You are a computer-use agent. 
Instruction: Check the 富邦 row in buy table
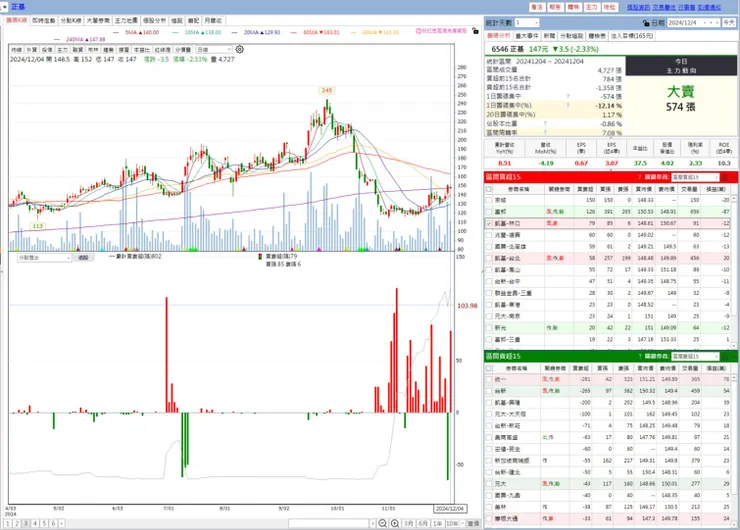(489, 212)
